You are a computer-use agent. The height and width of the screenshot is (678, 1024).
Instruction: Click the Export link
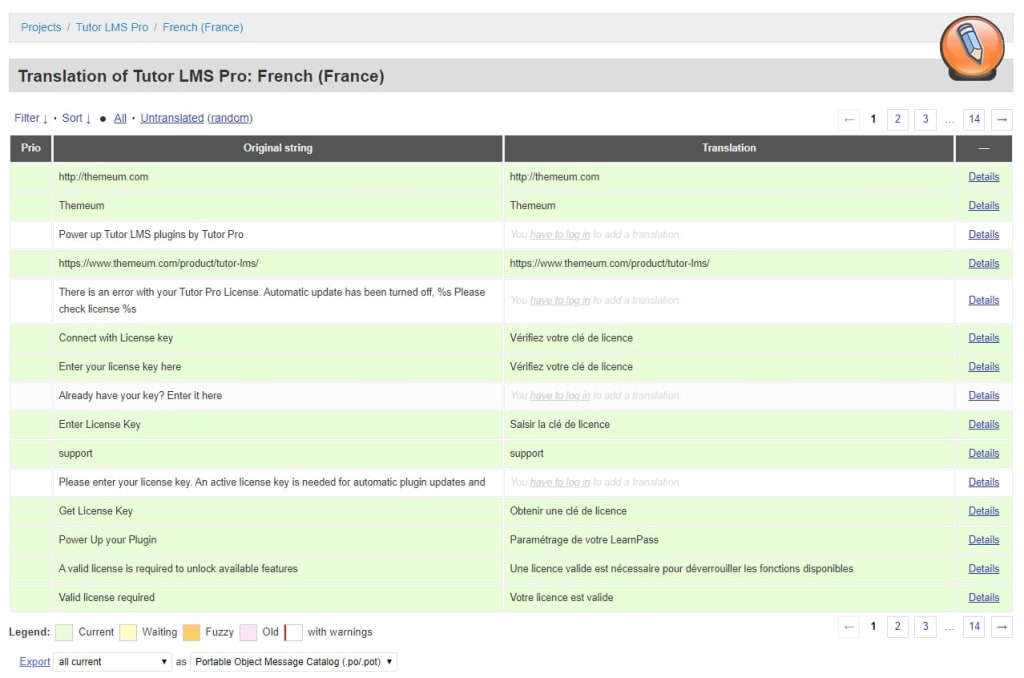(35, 662)
